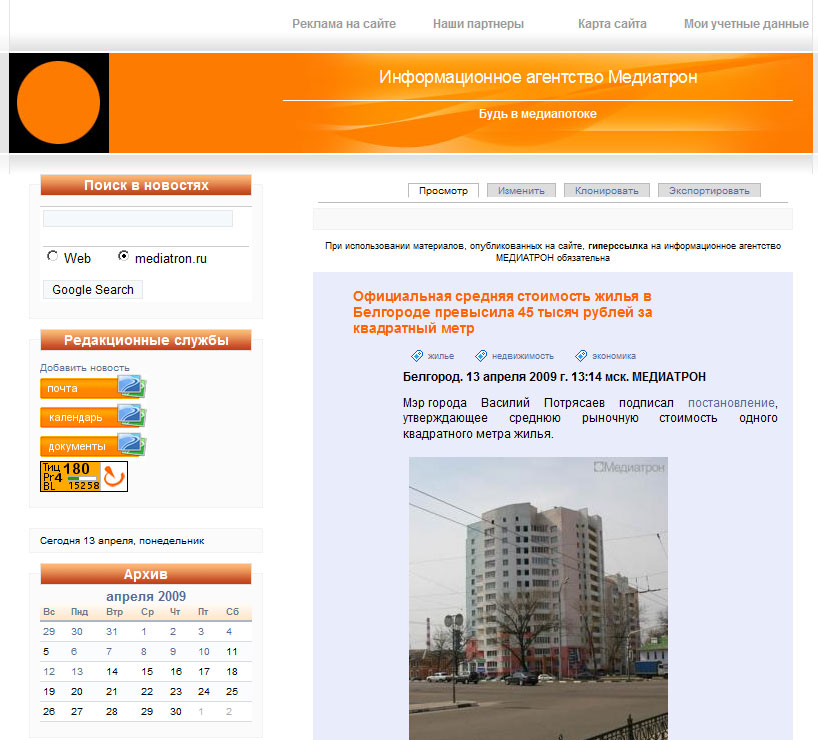Image resolution: width=818 pixels, height=740 pixels.
Task: Open the постановление link in the article
Action: click(x=731, y=403)
